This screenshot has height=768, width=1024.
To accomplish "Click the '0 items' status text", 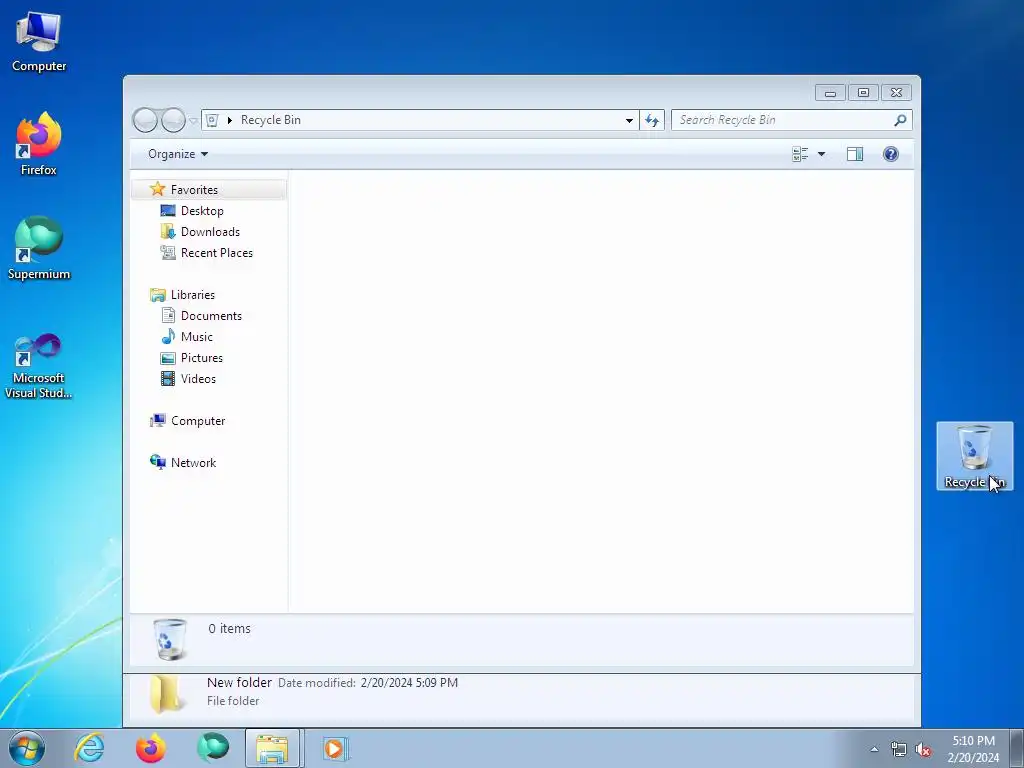I will tap(229, 628).
